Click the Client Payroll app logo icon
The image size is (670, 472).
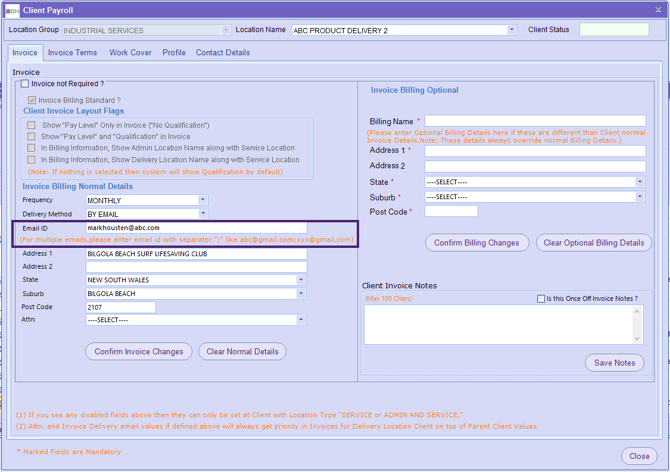click(x=12, y=10)
